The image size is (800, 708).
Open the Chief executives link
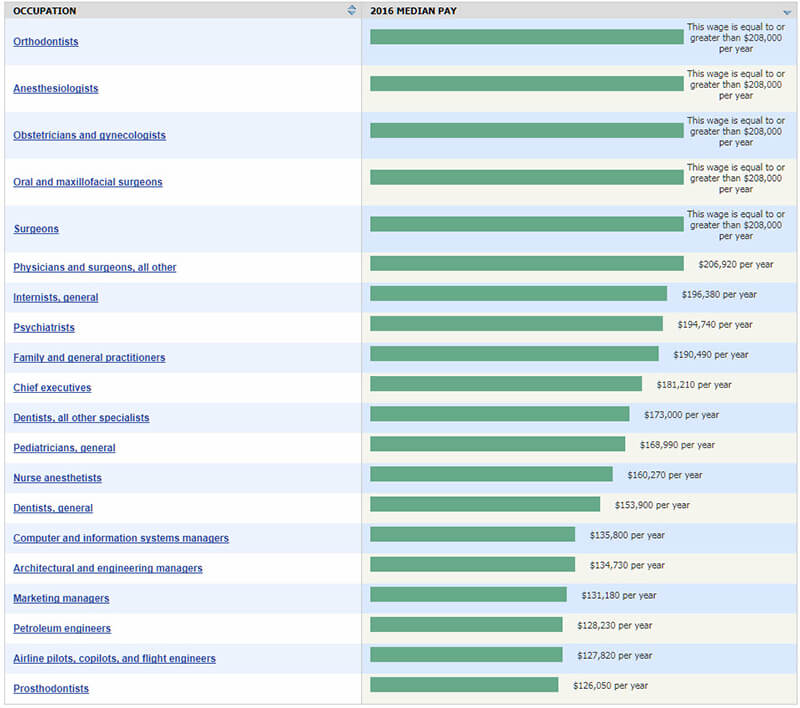(52, 388)
